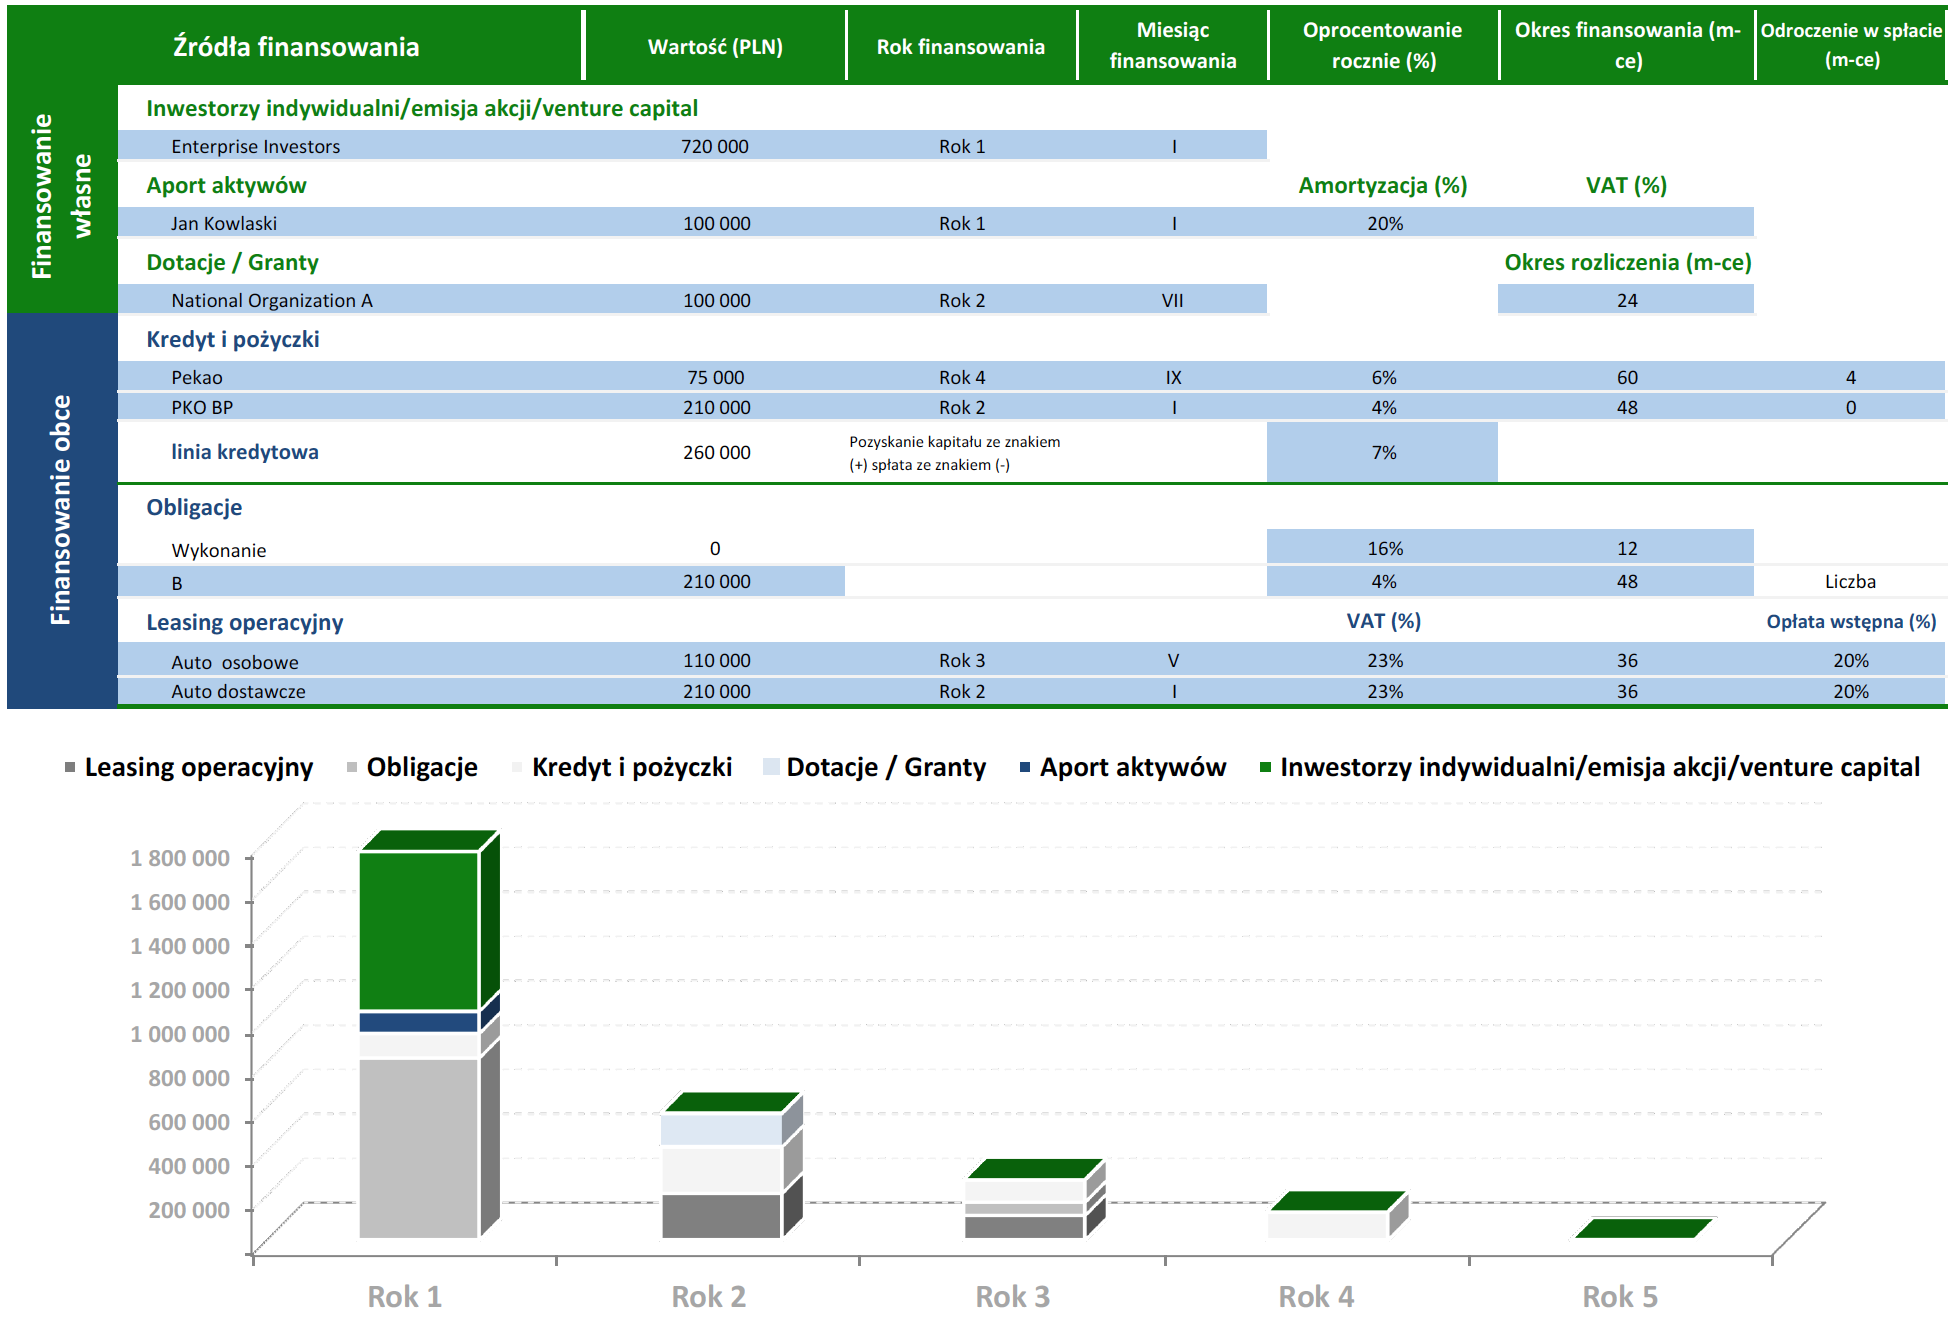Select the bond B row name
The width and height of the screenshot is (1960, 1337).
pos(177,584)
